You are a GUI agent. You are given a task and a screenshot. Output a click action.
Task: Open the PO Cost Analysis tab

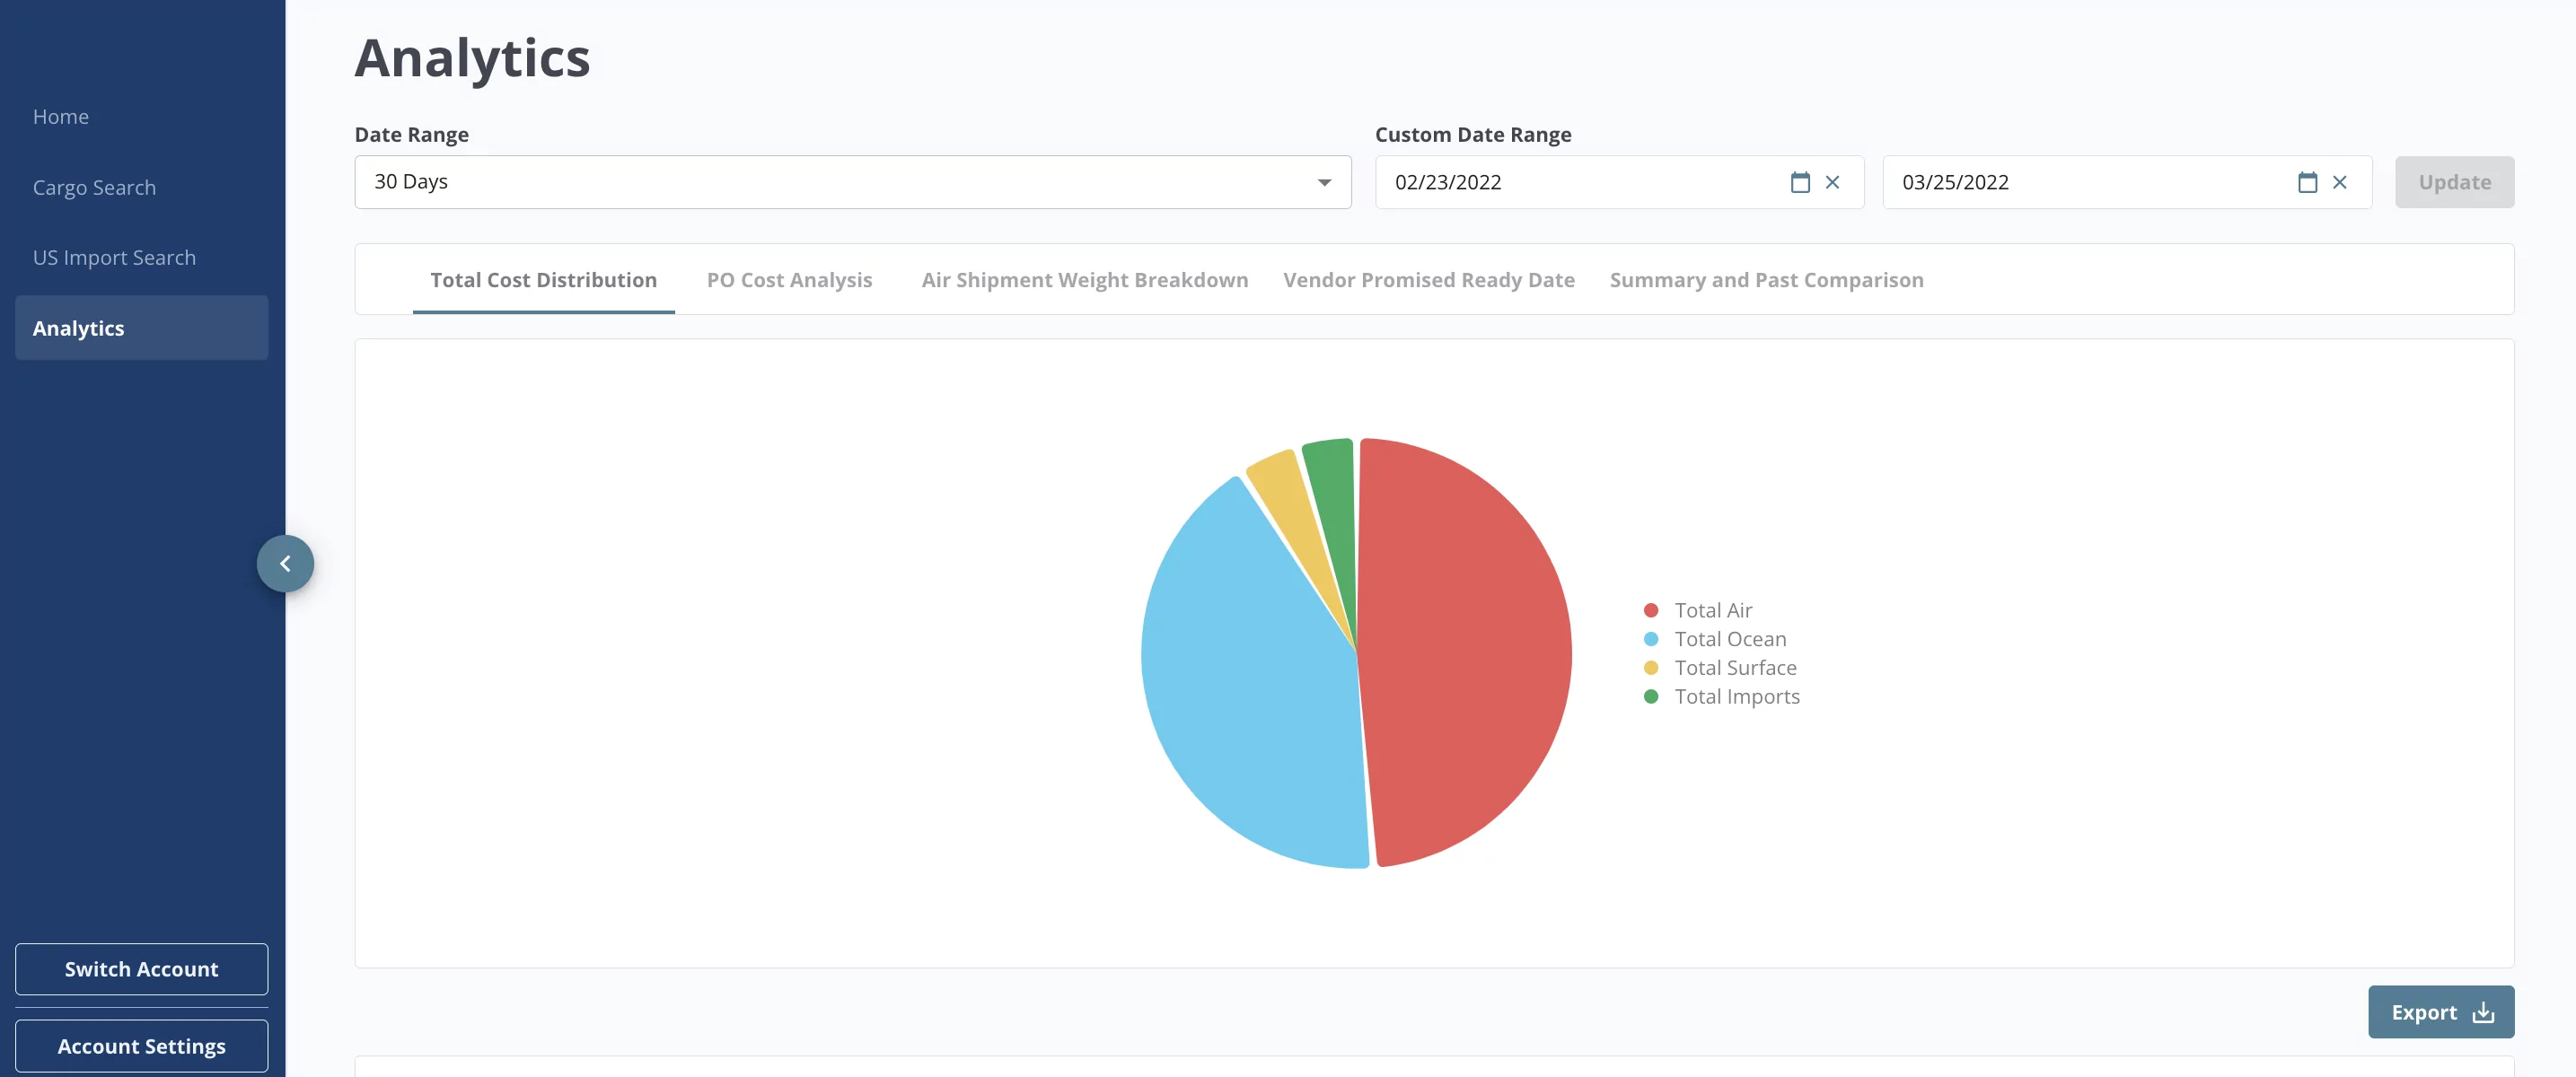coord(789,280)
